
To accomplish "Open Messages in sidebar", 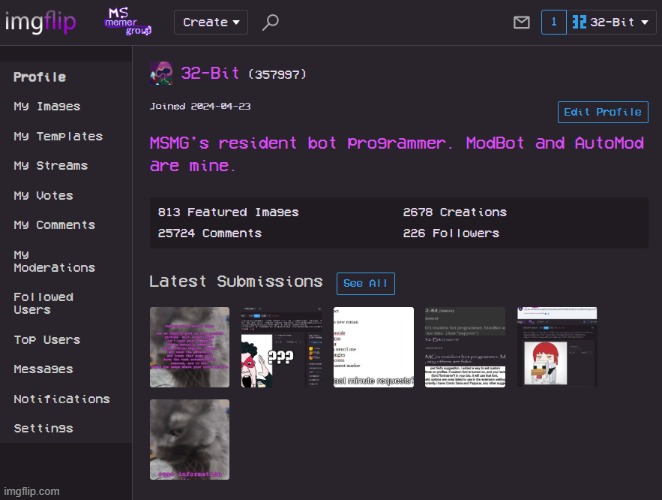I will (43, 370).
